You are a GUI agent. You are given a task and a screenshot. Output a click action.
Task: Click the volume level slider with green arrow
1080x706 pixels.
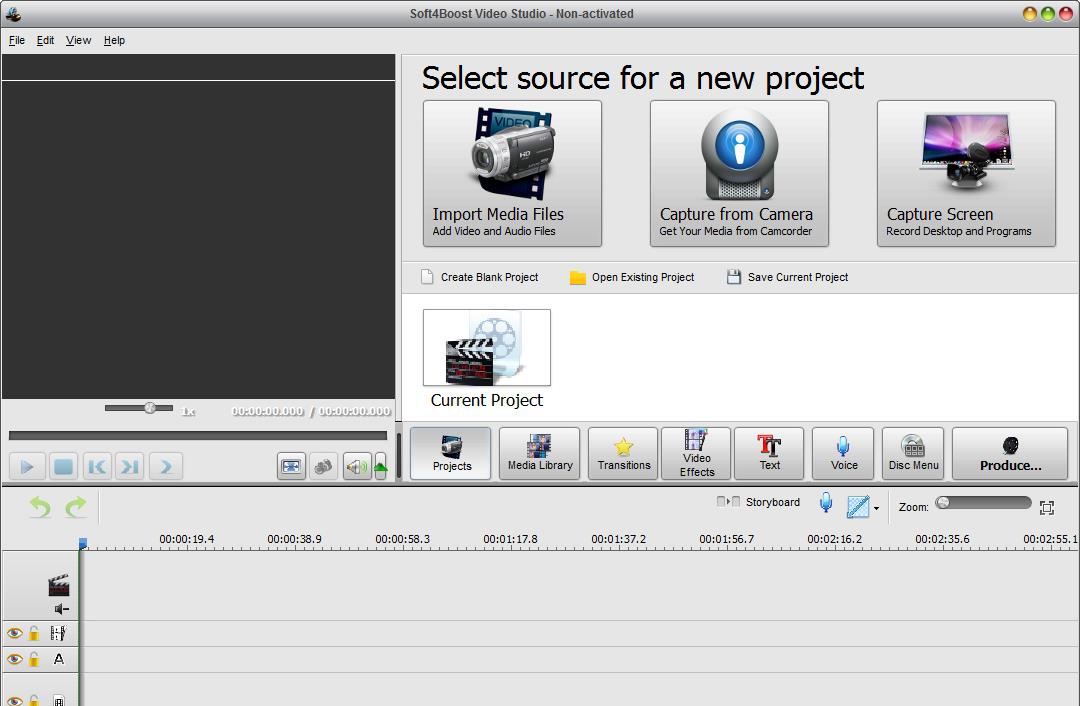click(380, 467)
